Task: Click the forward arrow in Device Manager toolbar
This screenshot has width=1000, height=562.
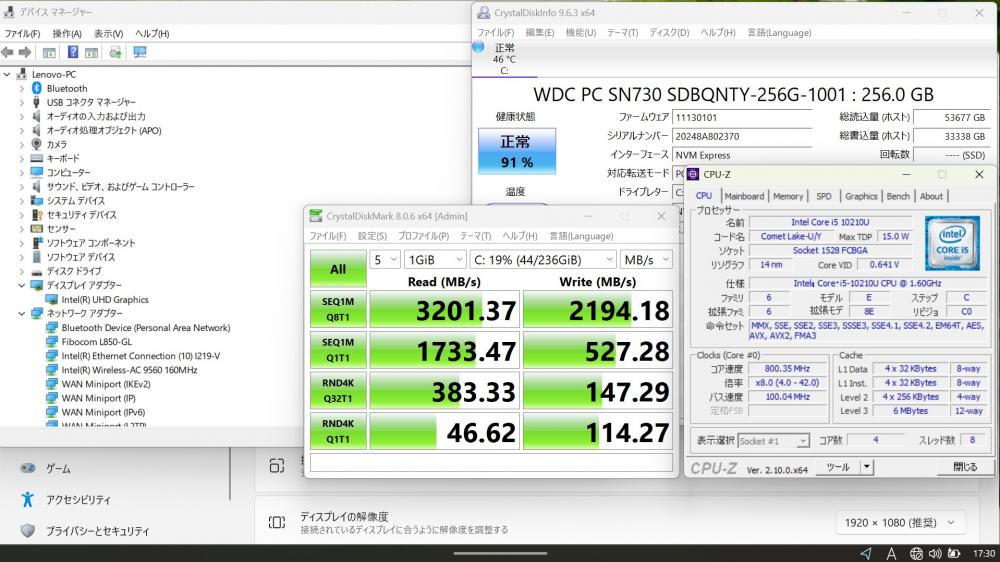Action: click(25, 52)
